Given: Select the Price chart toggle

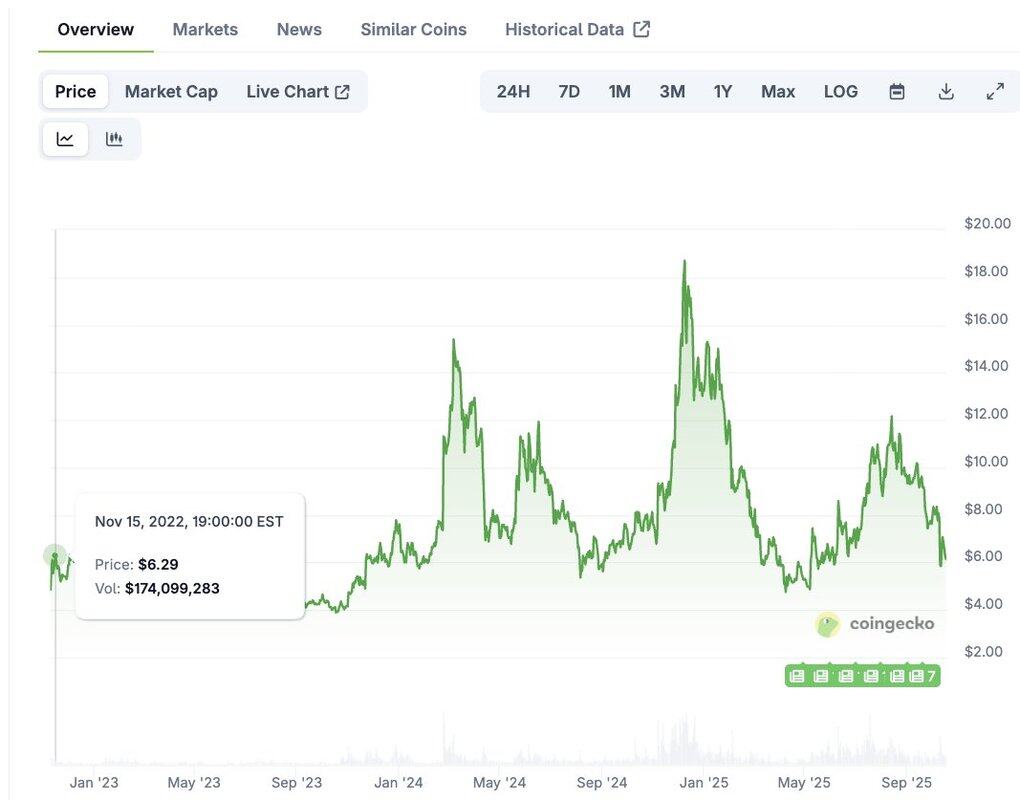Looking at the screenshot, I should (x=75, y=92).
